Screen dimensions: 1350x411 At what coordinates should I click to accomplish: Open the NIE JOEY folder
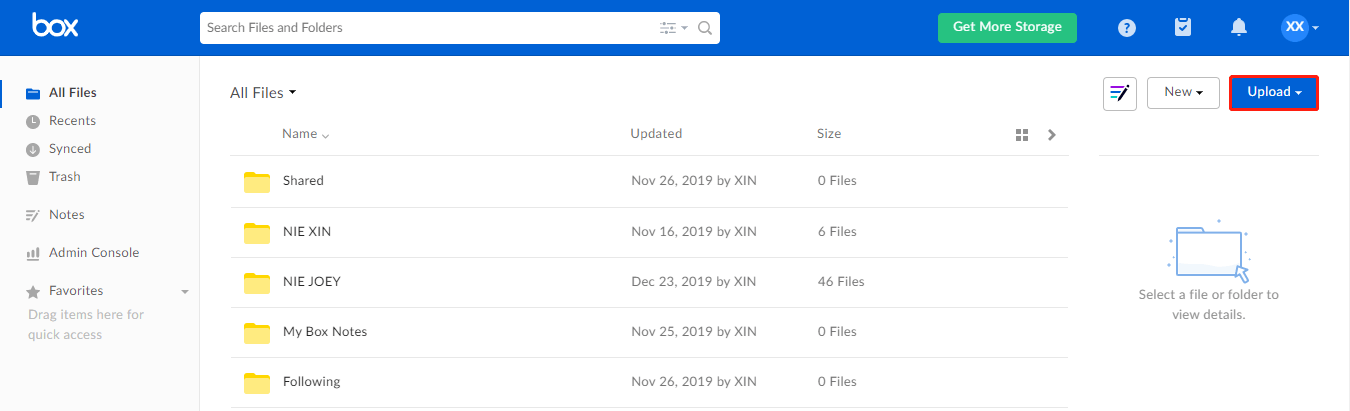tap(311, 282)
